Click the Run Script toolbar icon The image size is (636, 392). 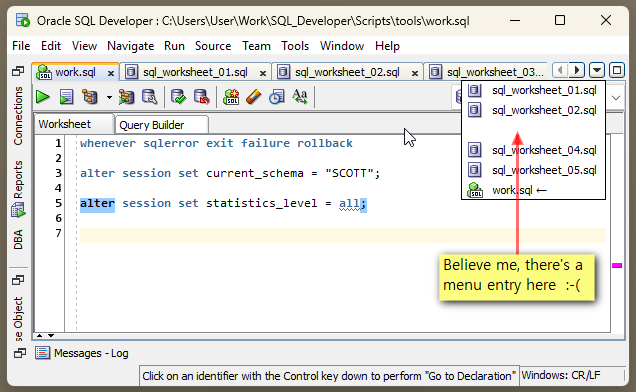(x=66, y=97)
